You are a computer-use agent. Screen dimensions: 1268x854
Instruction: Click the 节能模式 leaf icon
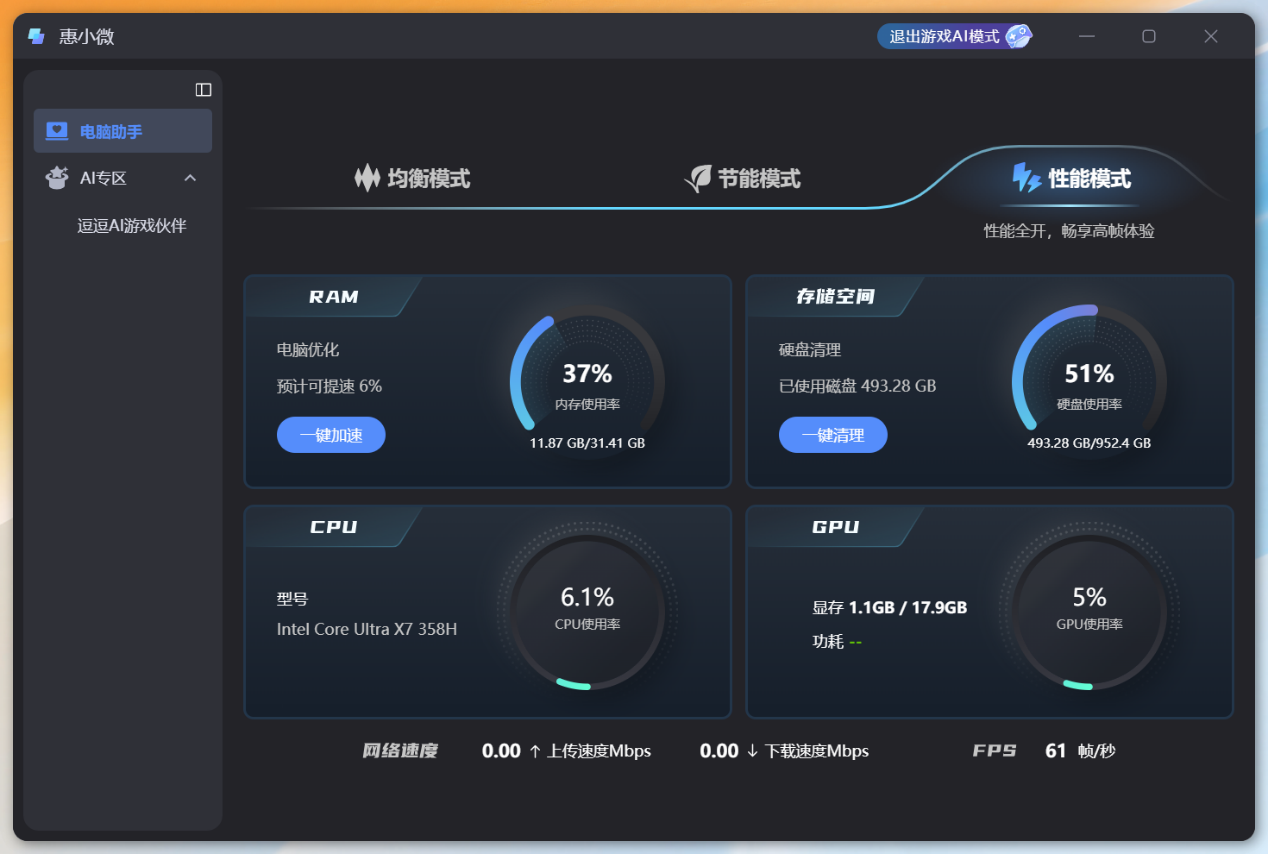697,179
